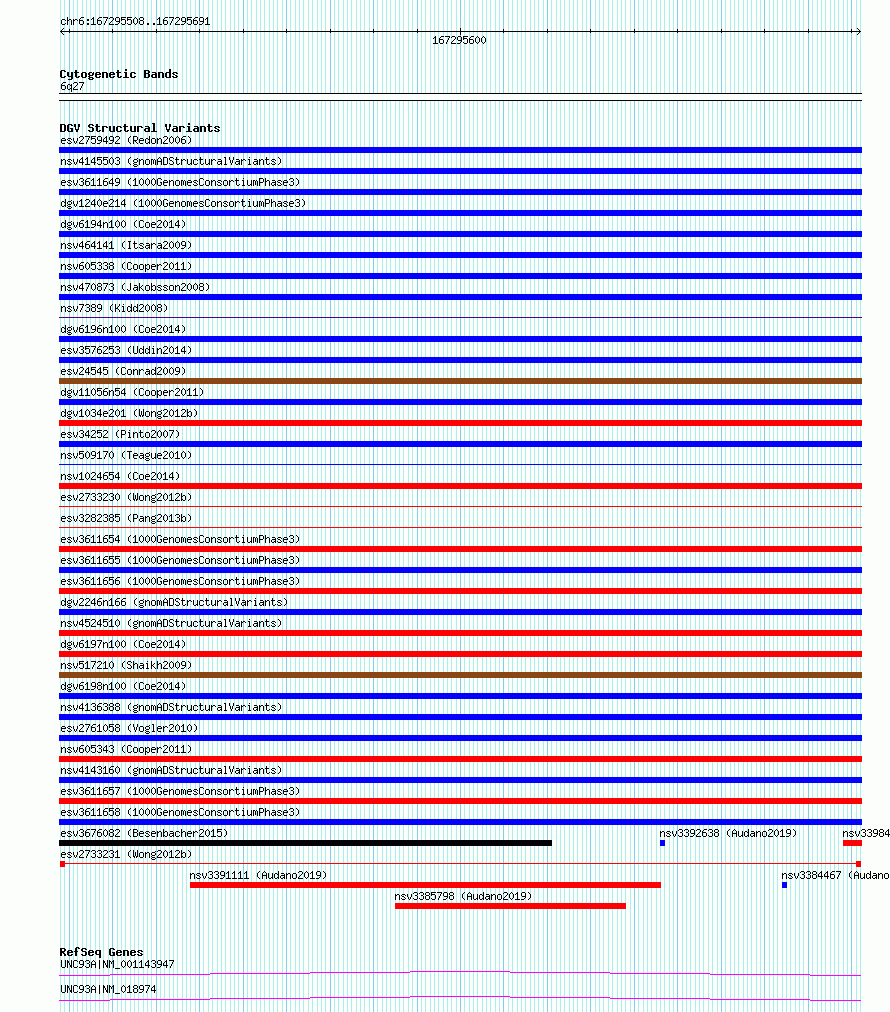Image resolution: width=890 pixels, height=1012 pixels.
Task: Click nsv3392638 (Audano2019) label
Action: [x=728, y=833]
